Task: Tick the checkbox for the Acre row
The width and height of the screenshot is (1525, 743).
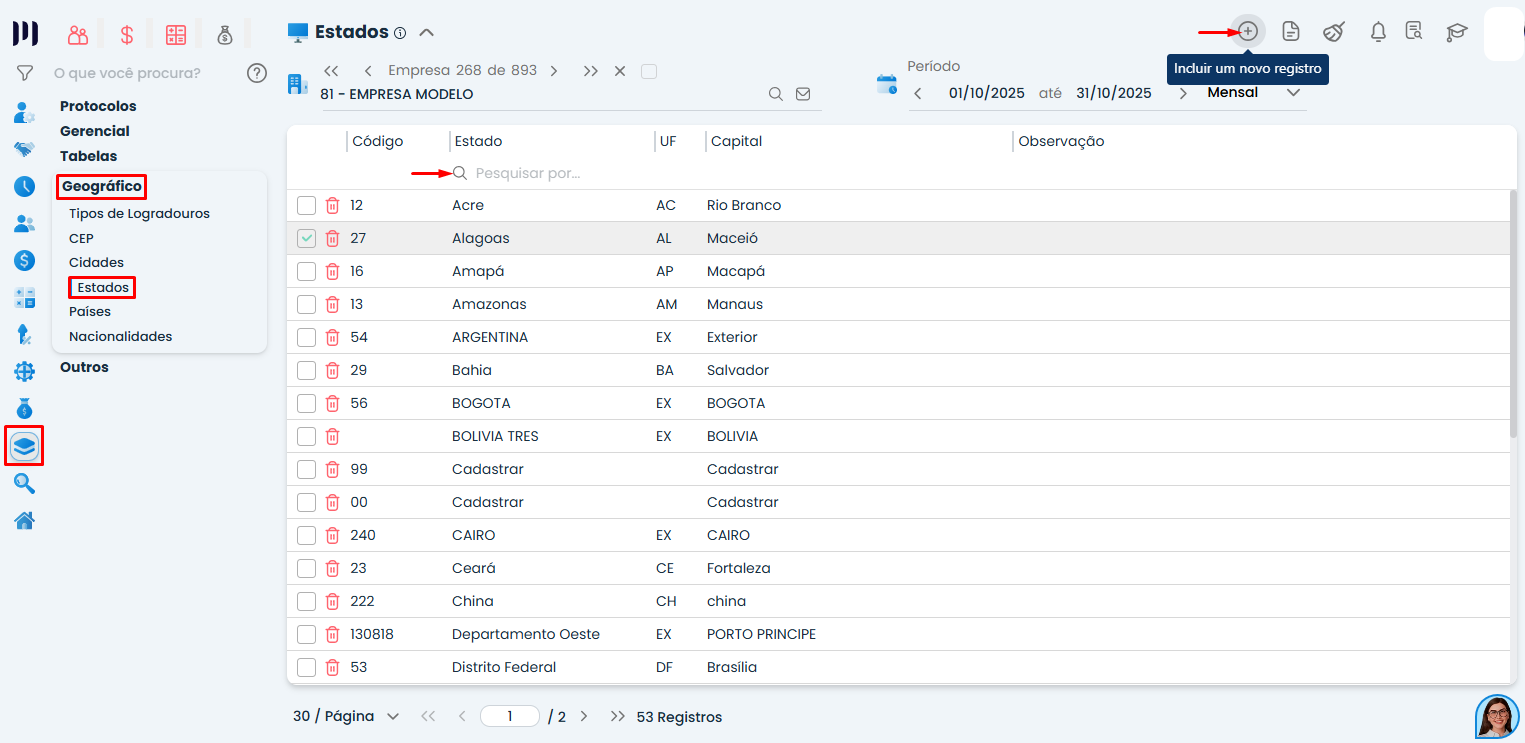Action: tap(306, 206)
